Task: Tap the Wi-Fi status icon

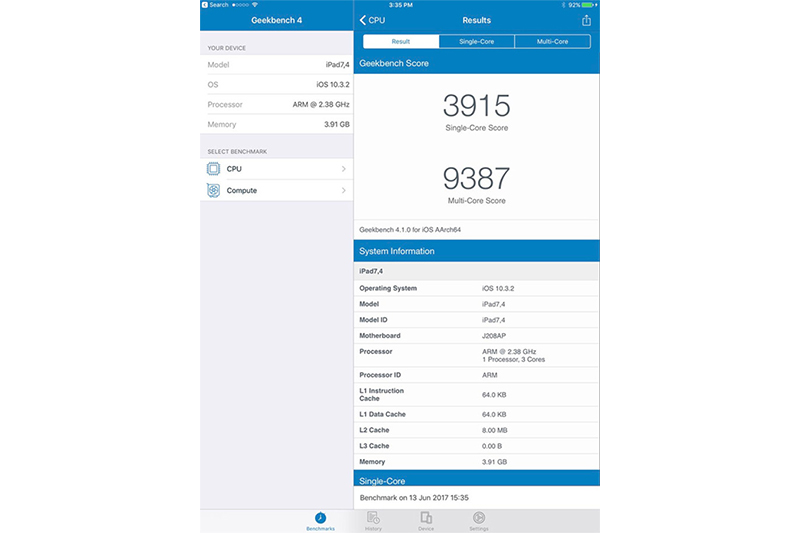Action: [255, 5]
